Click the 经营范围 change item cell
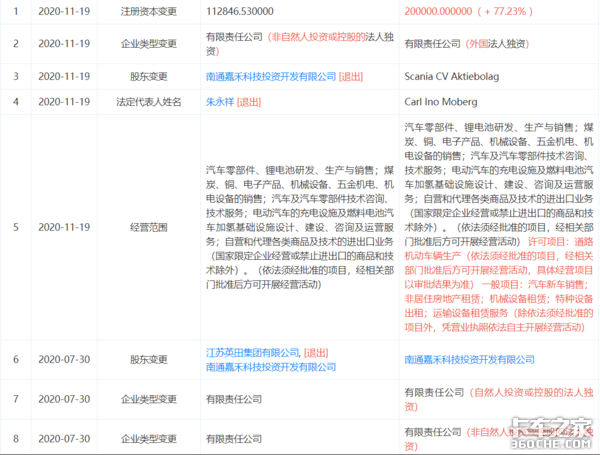The height and width of the screenshot is (455, 600). pyautogui.click(x=149, y=227)
